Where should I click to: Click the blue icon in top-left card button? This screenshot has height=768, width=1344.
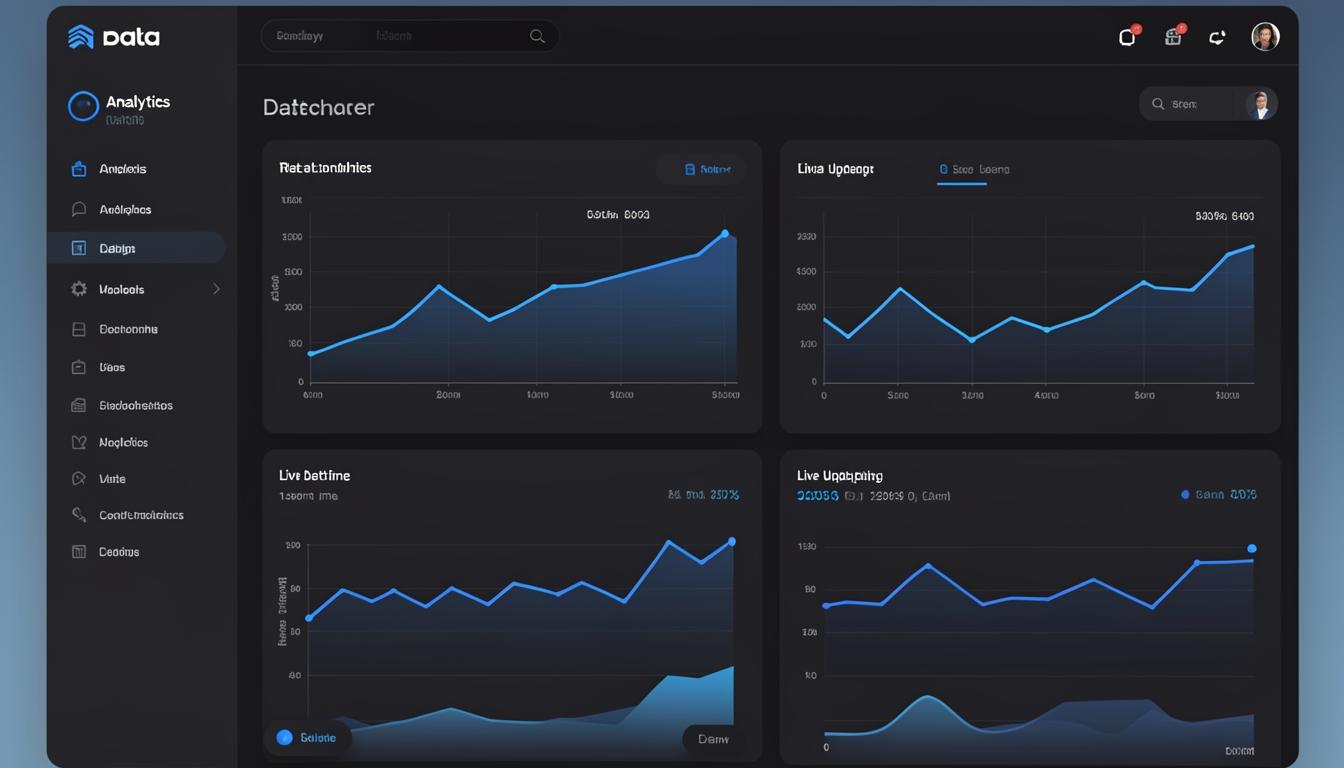click(x=689, y=169)
